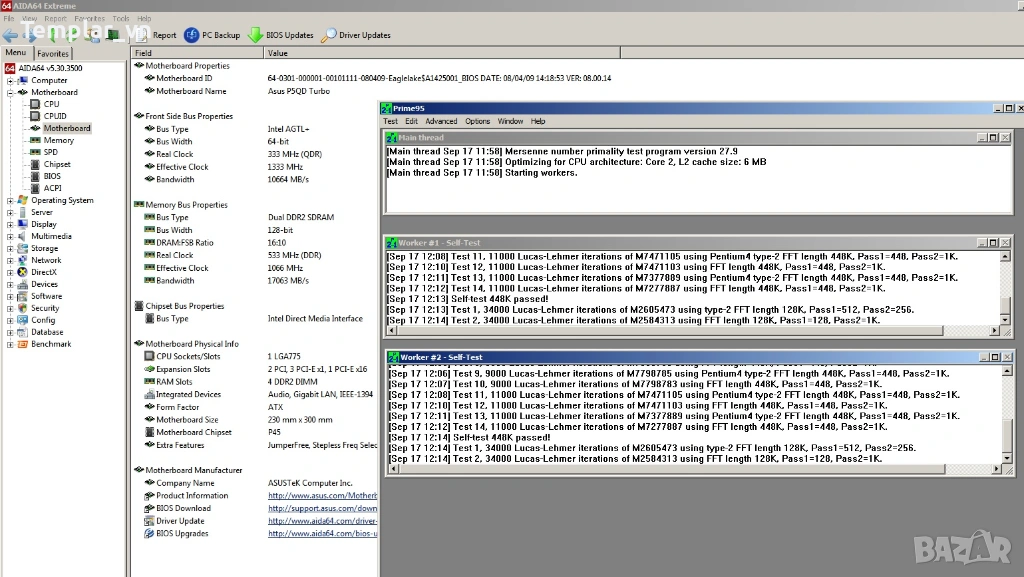Click the green BIOS Updates arrow icon

pos(255,35)
